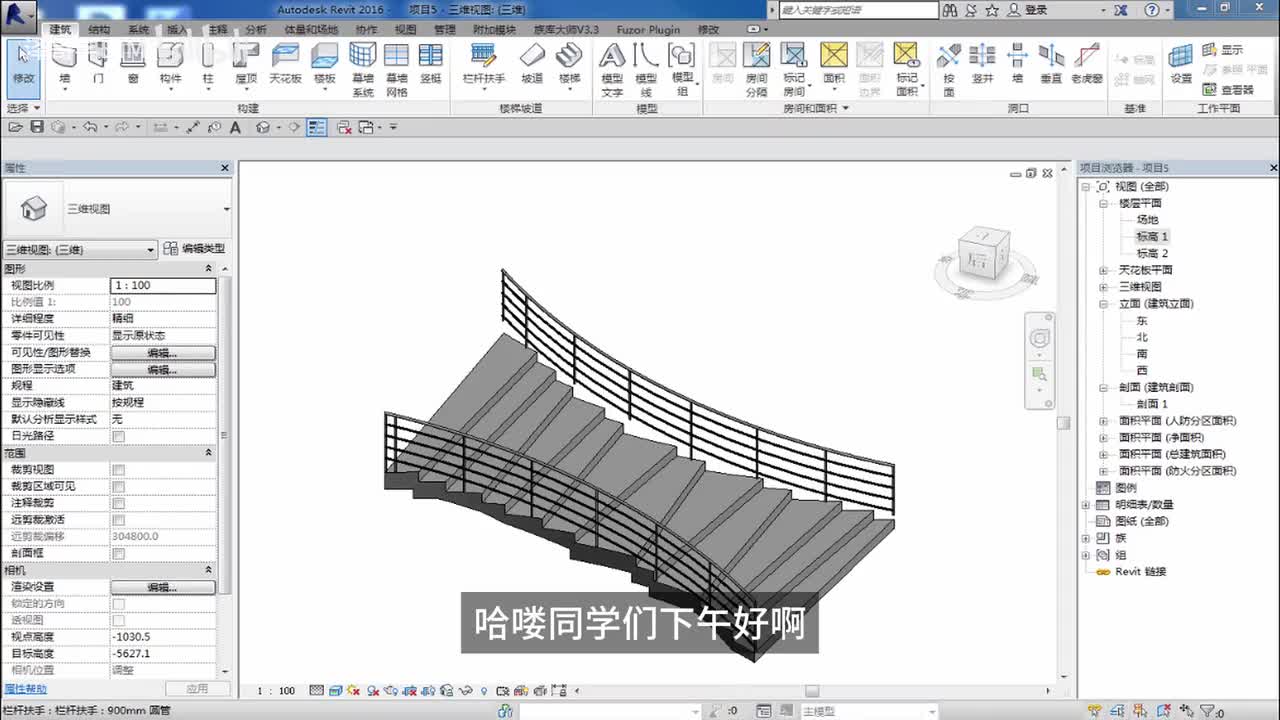Viewport: 1280px width, 720px height.
Task: Select 标高 1 in the project browser
Action: tap(1152, 237)
